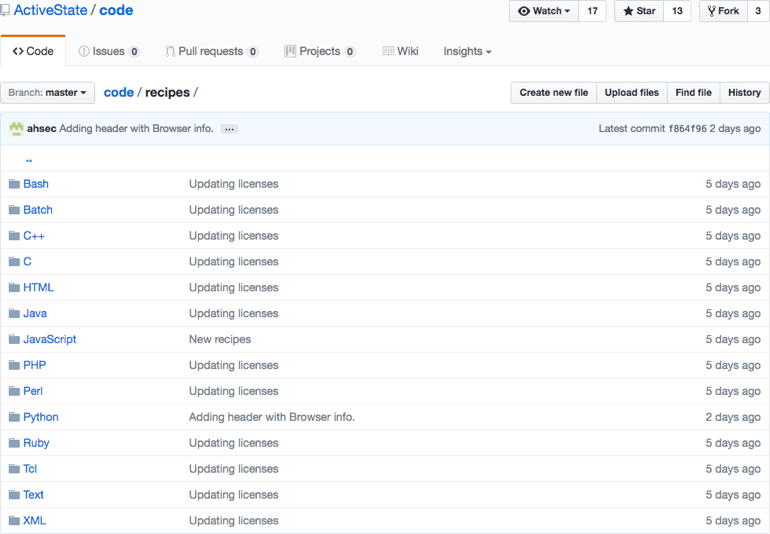The image size is (770, 534).
Task: Click the Batch folder icon
Action: point(14,210)
